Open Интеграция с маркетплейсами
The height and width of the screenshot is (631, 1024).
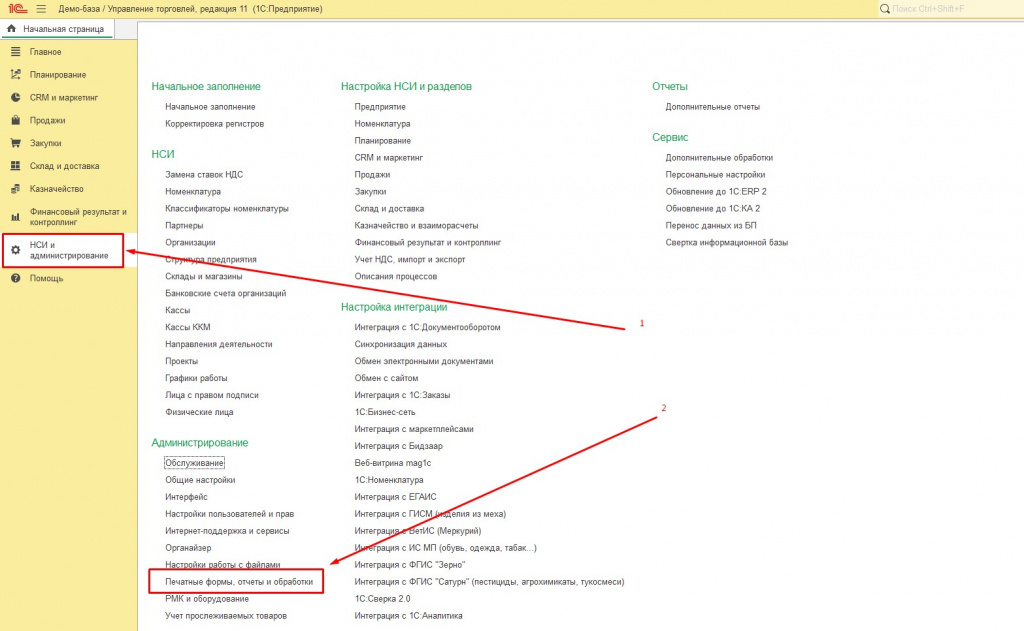click(413, 429)
